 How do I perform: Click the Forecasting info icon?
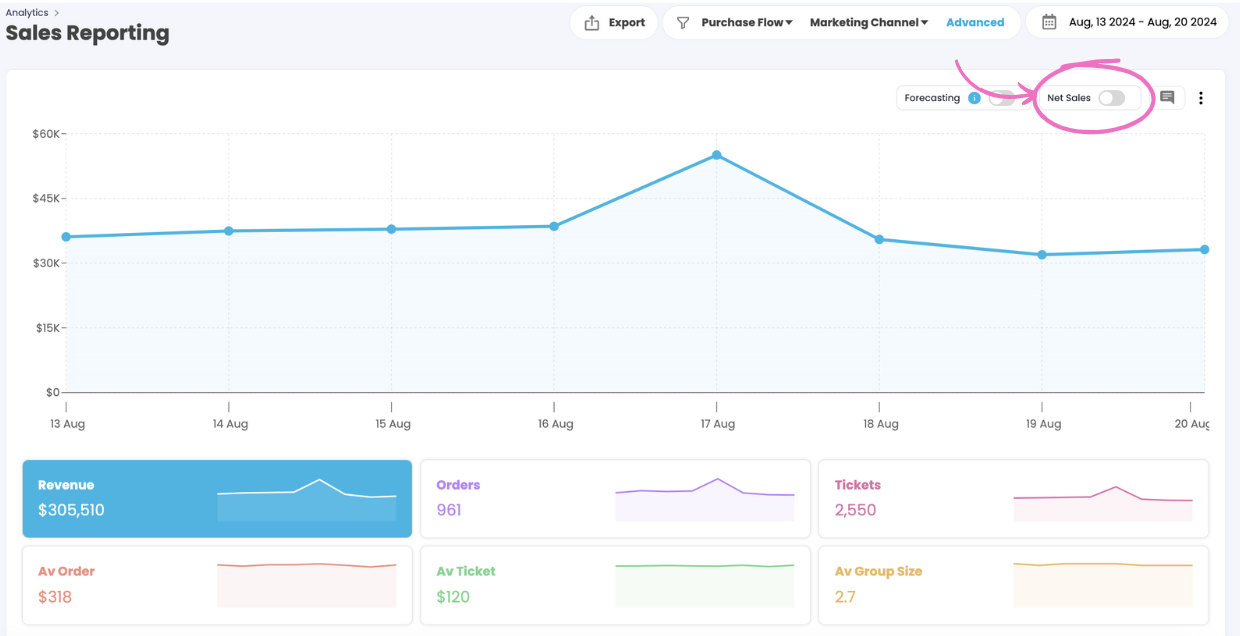[x=974, y=98]
